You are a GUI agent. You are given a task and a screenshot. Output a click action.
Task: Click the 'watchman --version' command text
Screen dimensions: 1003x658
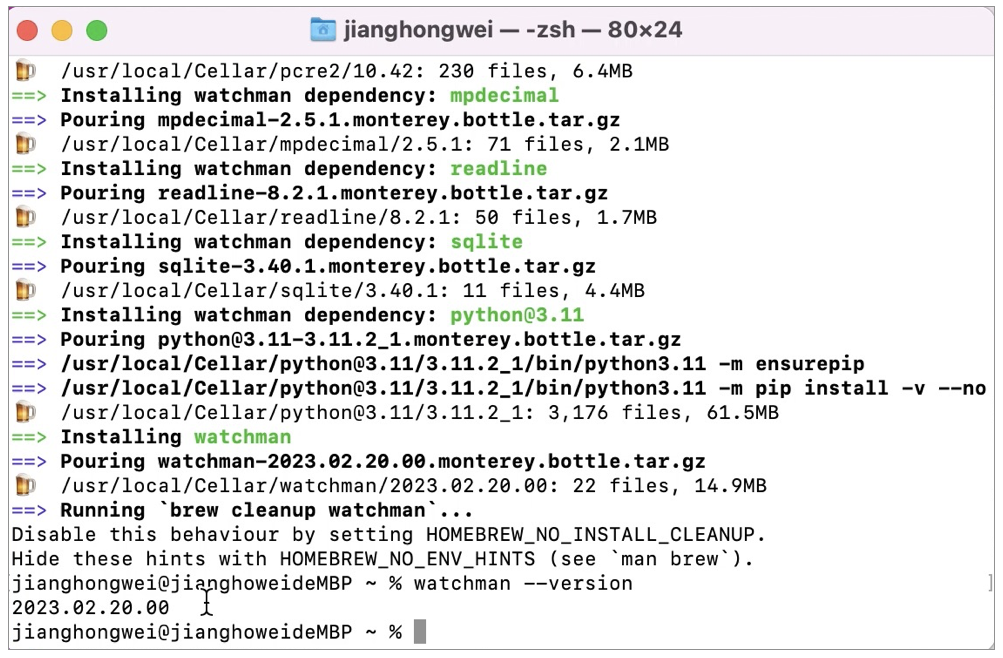523,583
